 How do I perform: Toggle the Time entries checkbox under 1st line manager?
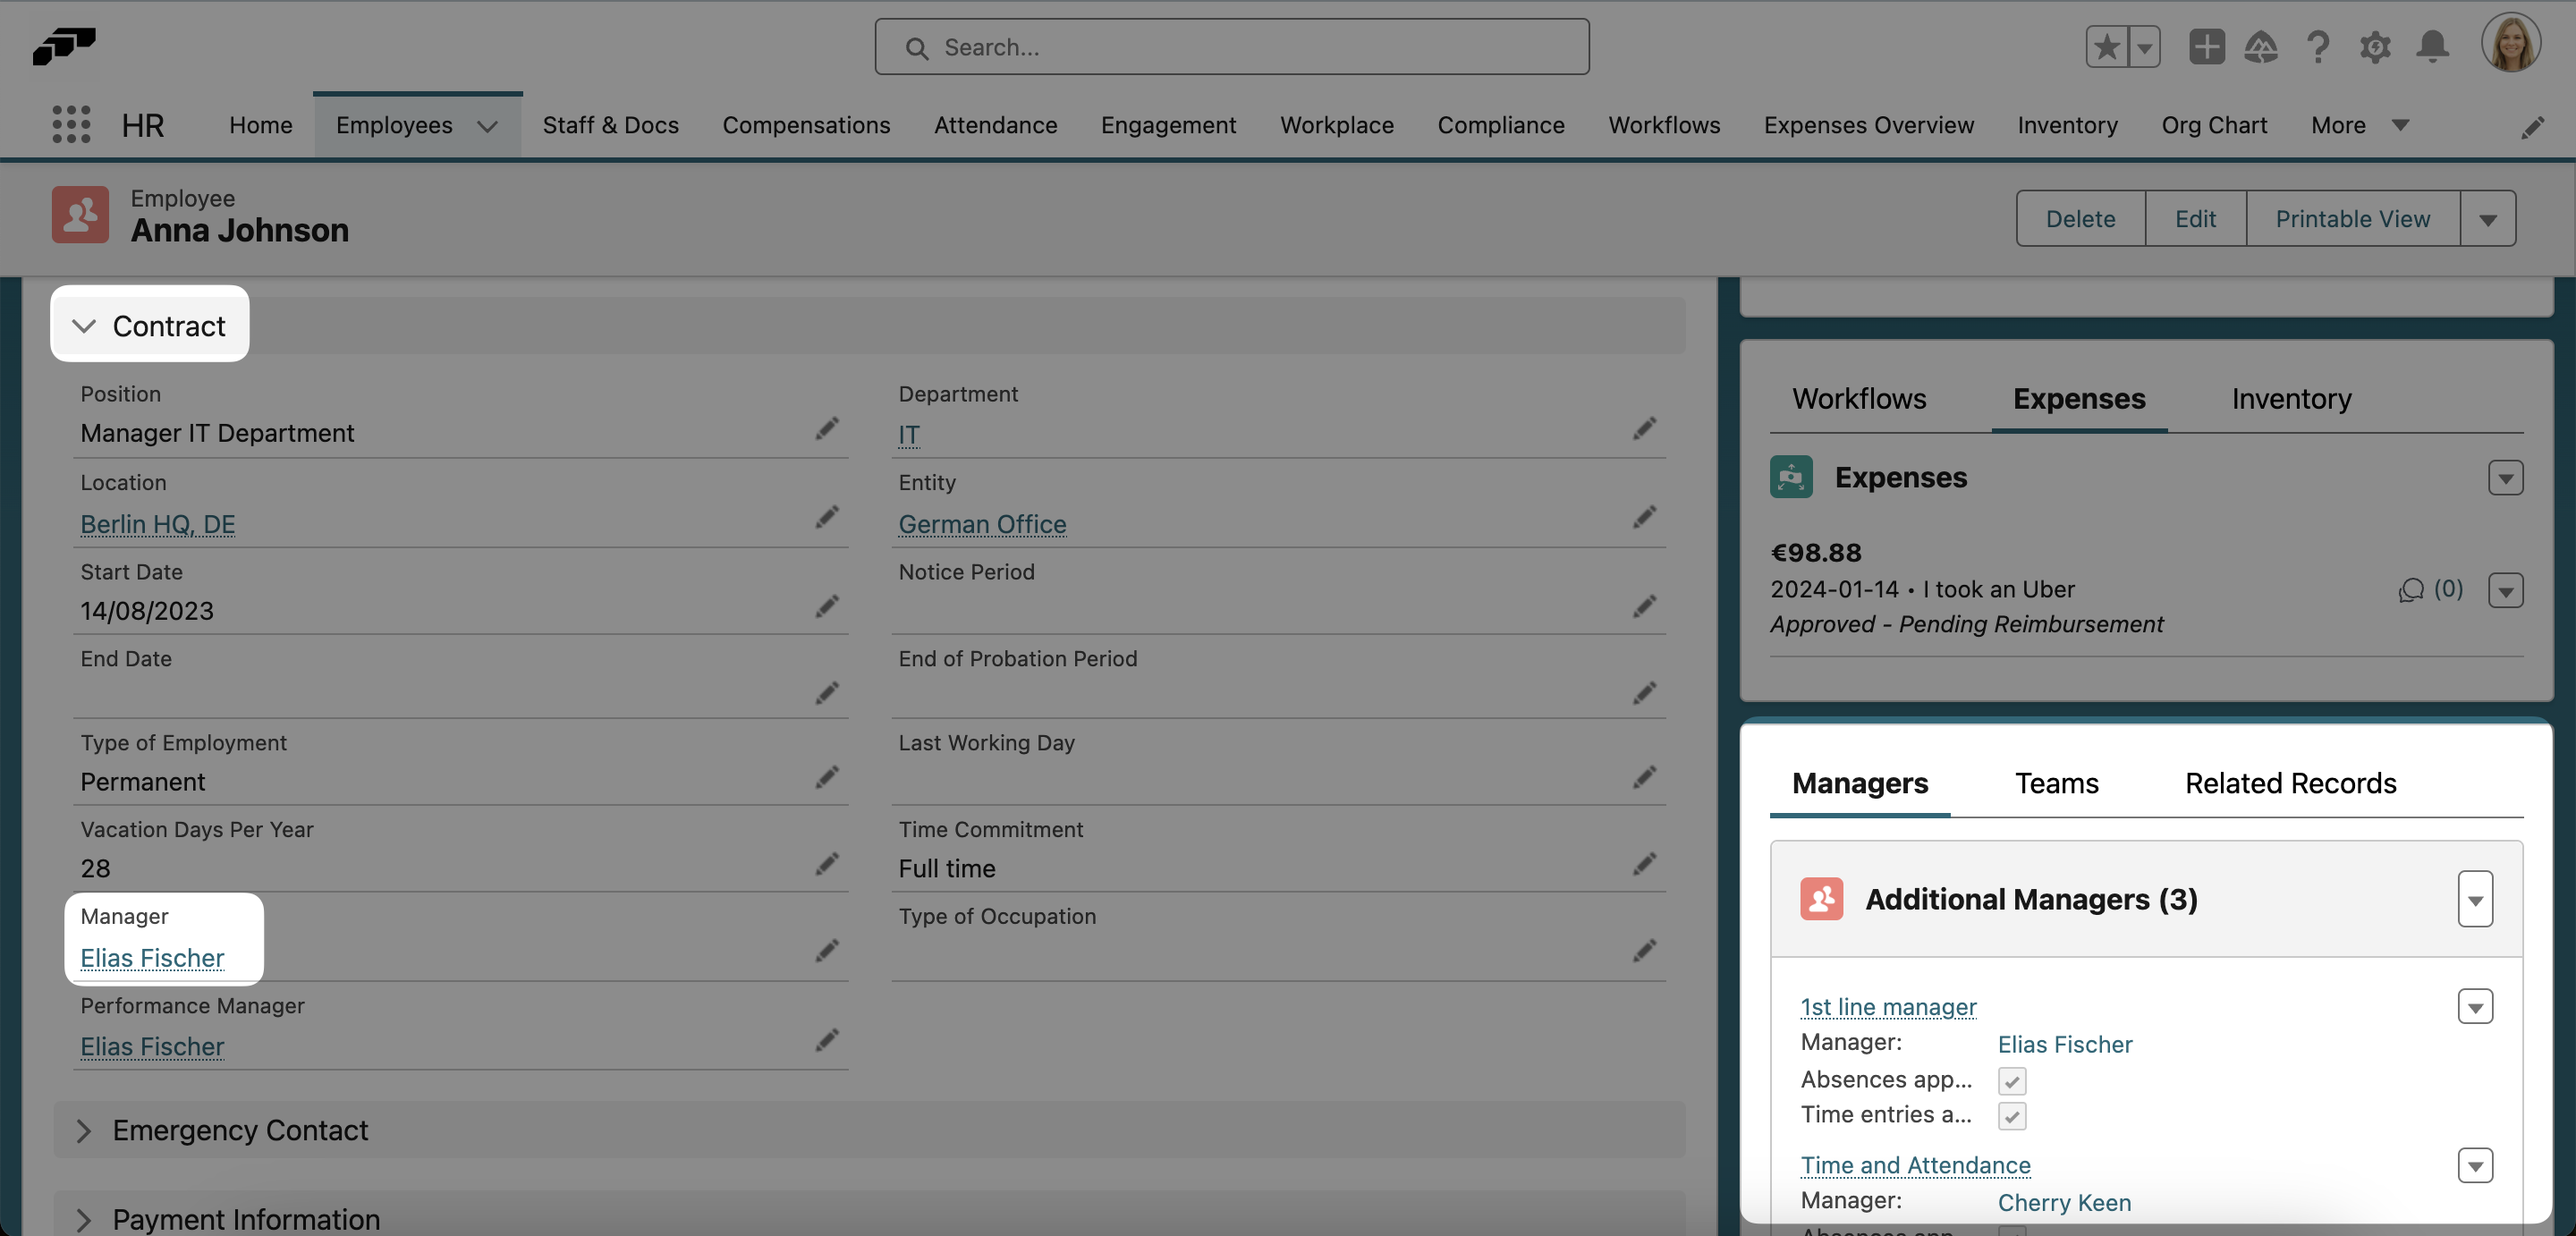point(2012,1116)
